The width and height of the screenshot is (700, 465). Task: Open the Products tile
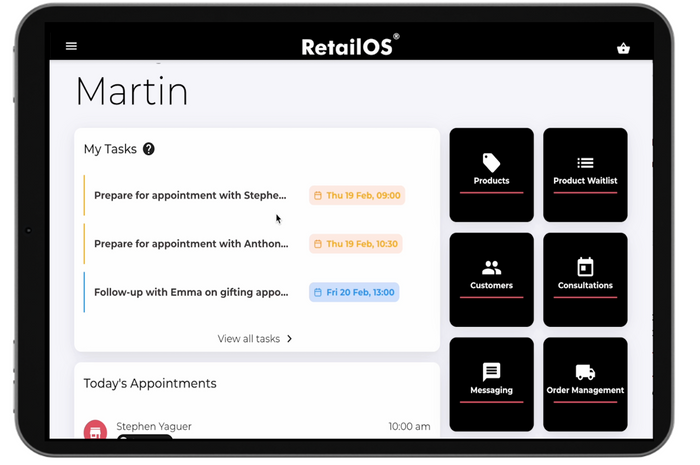pos(492,175)
